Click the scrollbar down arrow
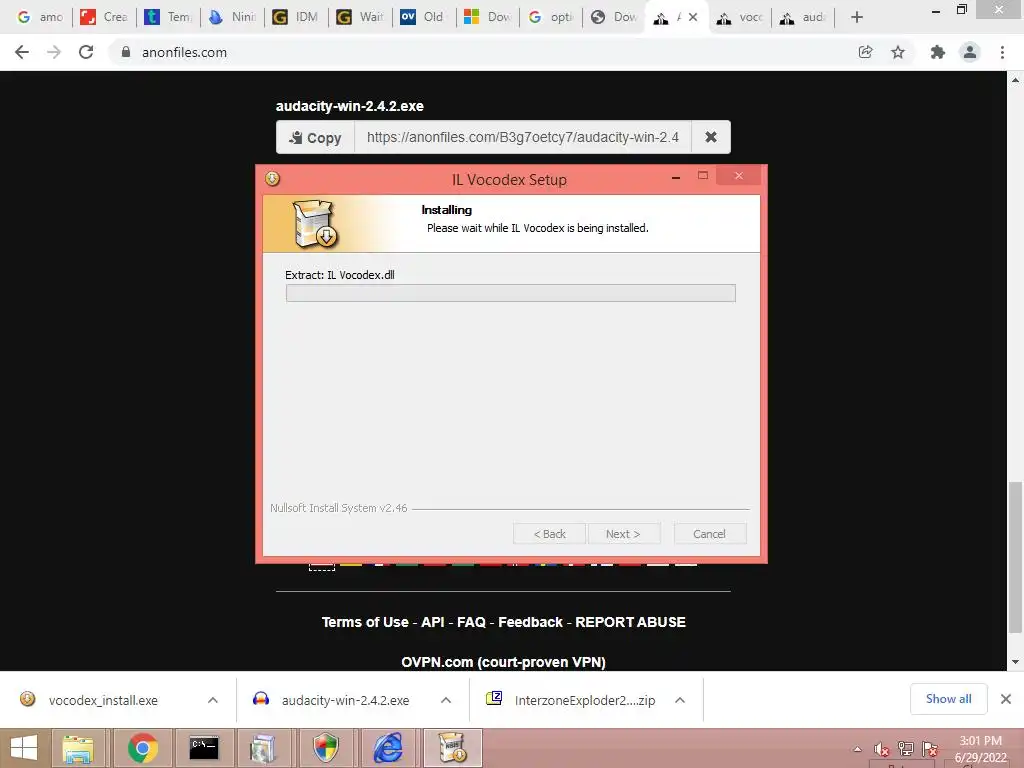The width and height of the screenshot is (1024, 768). (1015, 662)
